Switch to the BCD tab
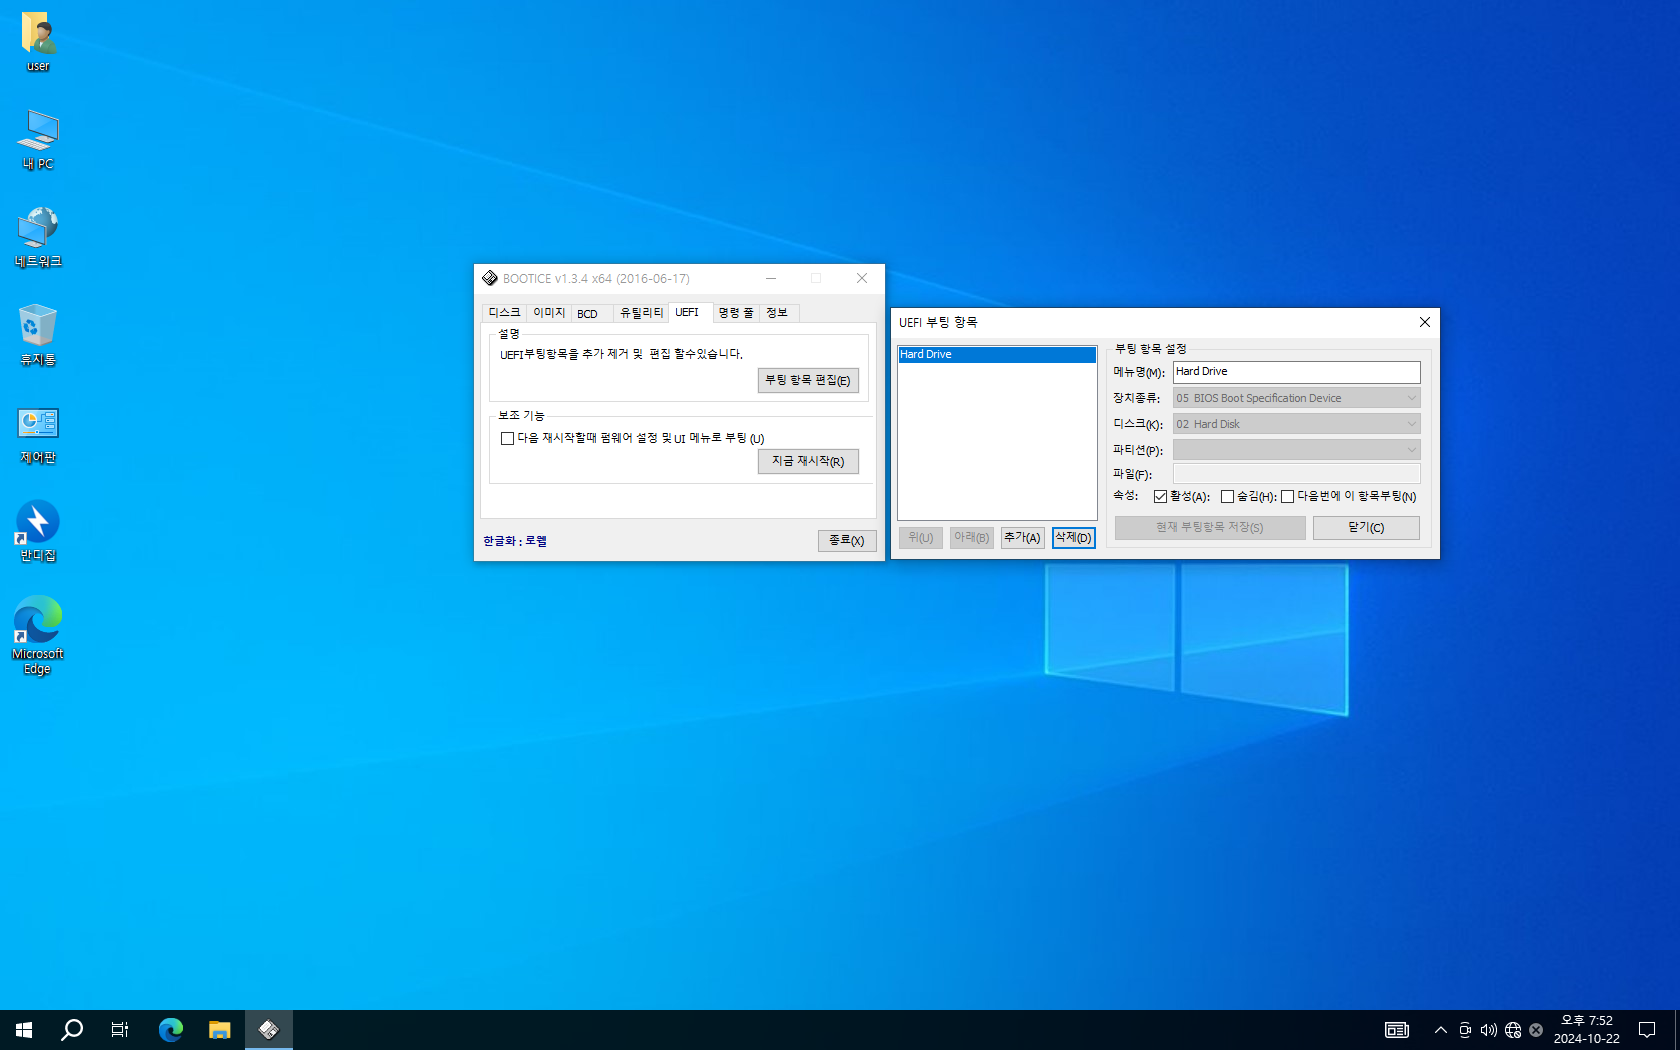This screenshot has width=1680, height=1050. 587,313
